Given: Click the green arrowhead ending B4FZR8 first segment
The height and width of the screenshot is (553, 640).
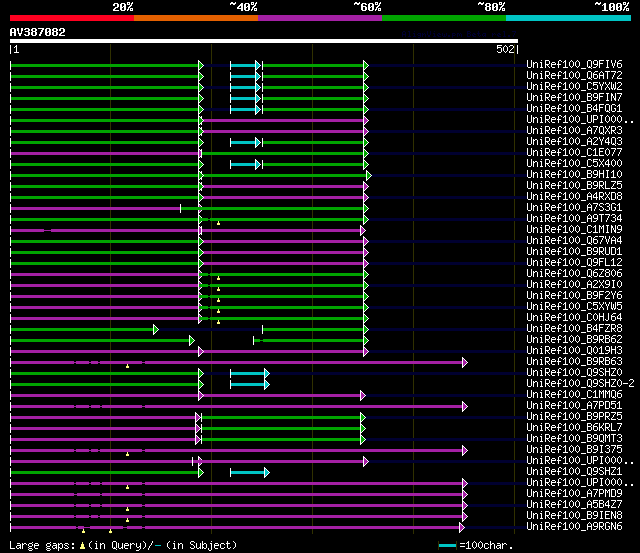Looking at the screenshot, I should [156, 329].
